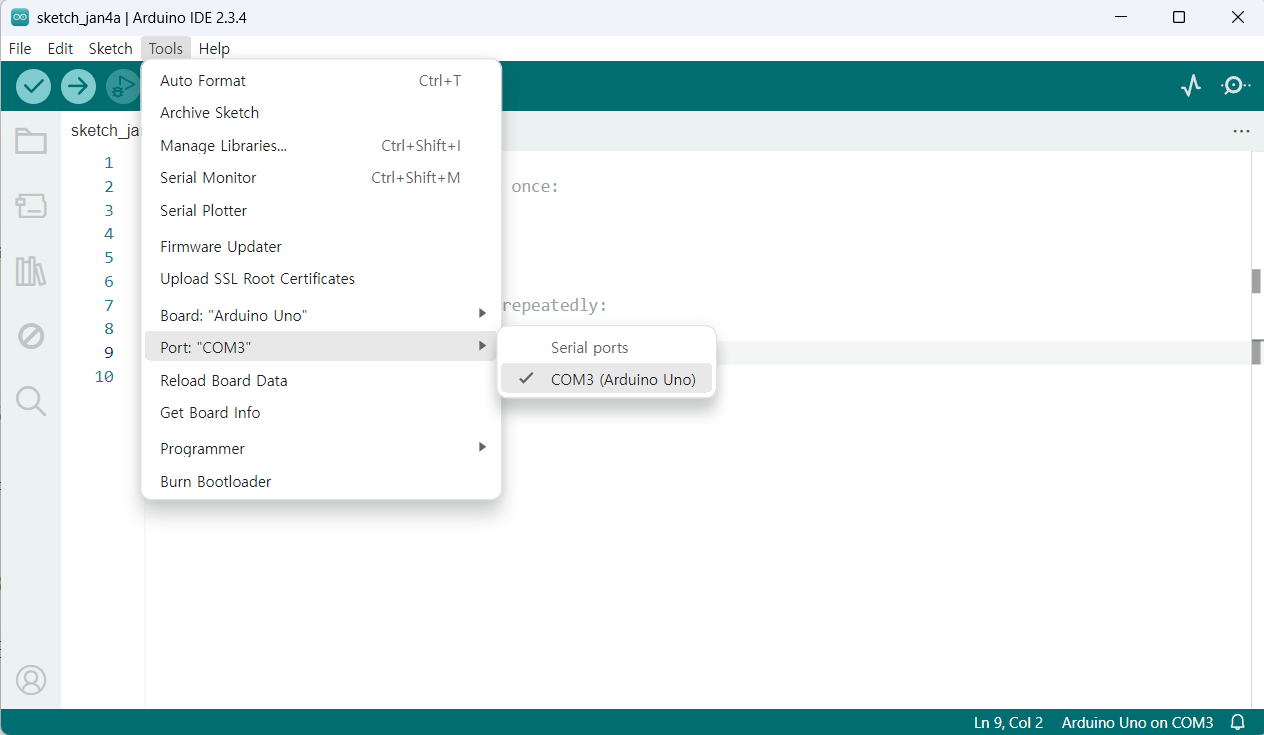Click the Verify checkmark button
Screen dimensions: 1264x735
[x=33, y=86]
